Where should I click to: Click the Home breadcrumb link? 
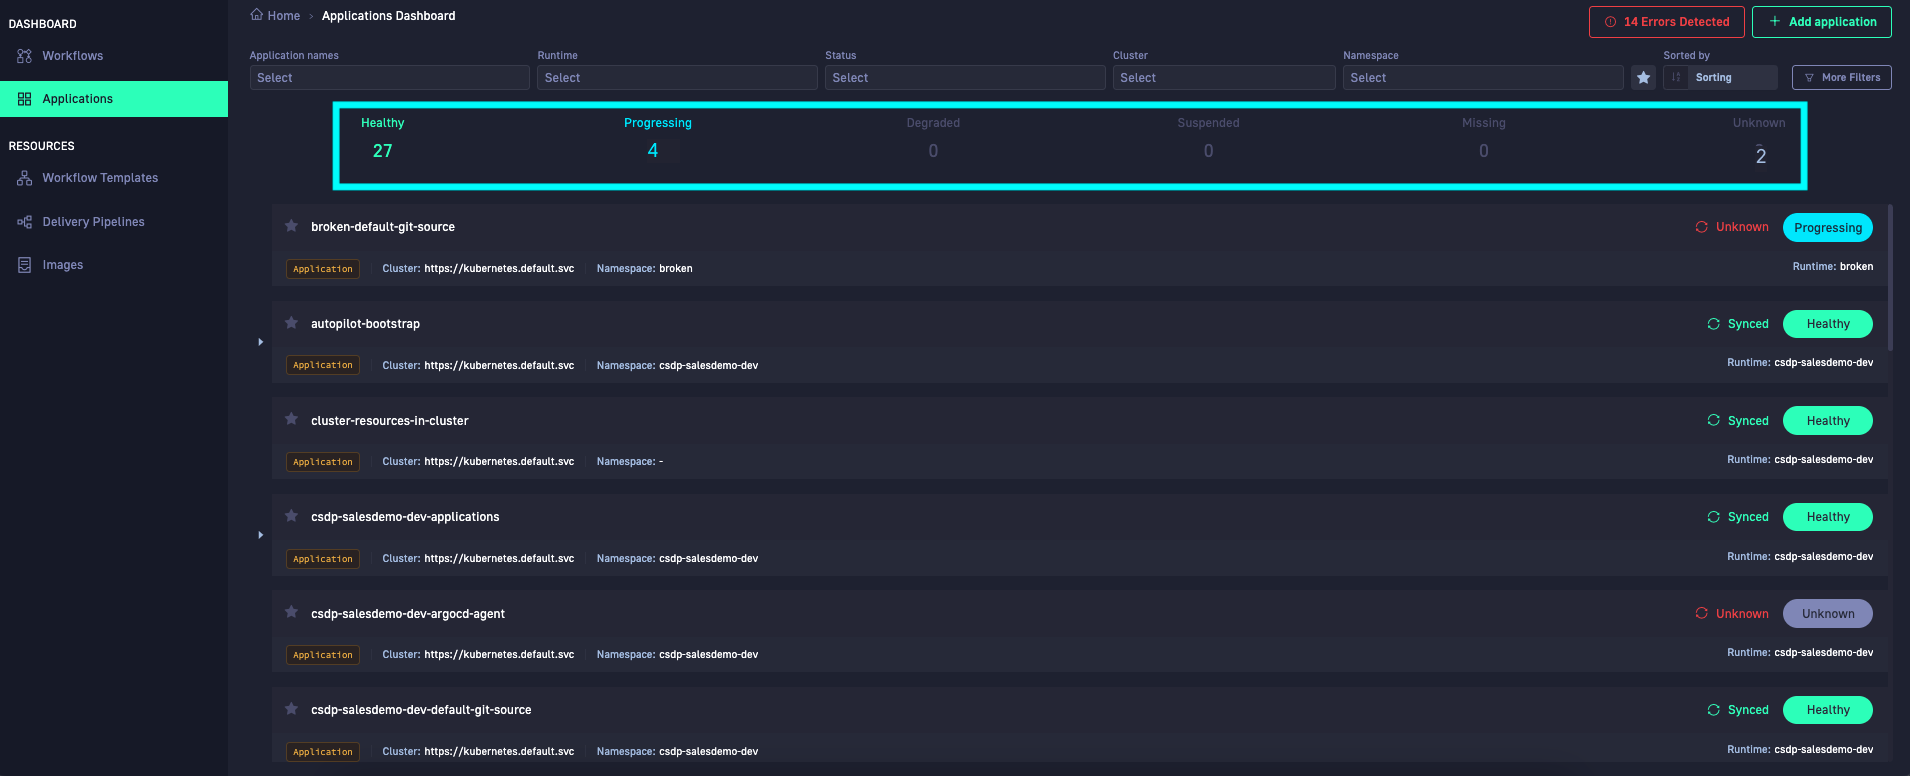click(283, 16)
